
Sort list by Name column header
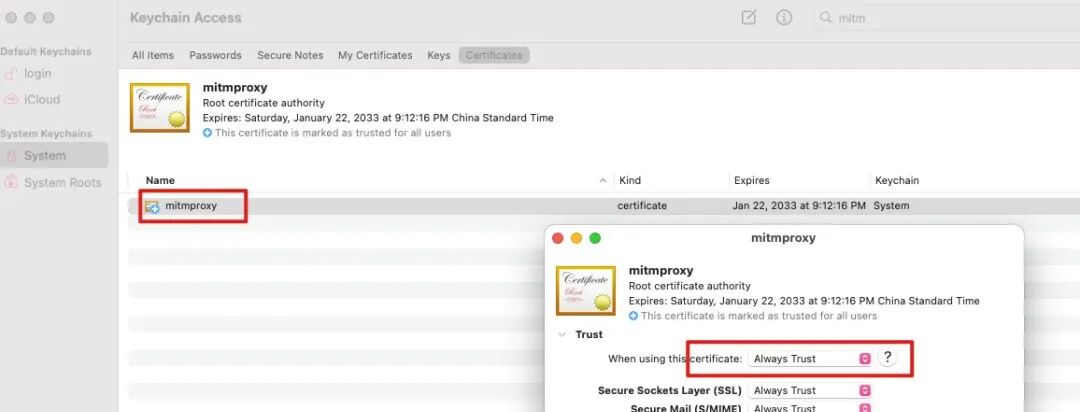[x=160, y=181]
